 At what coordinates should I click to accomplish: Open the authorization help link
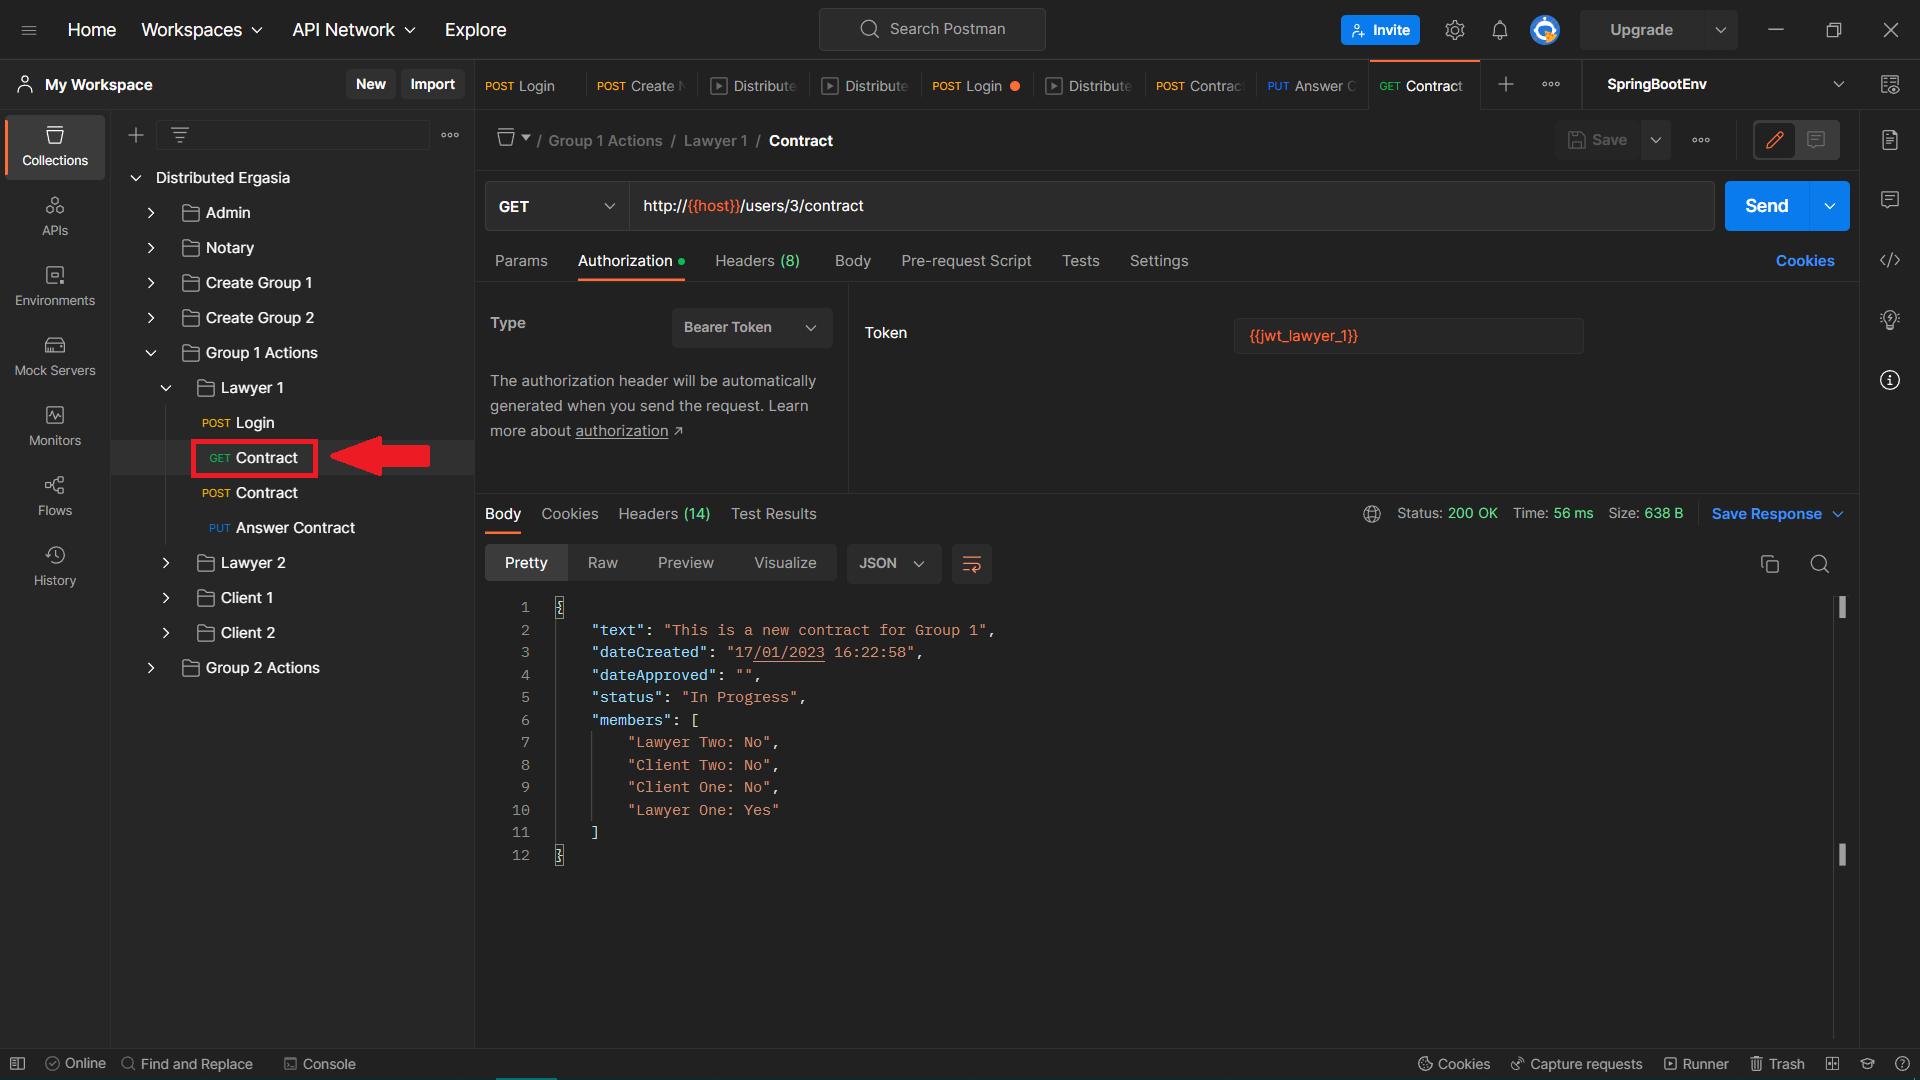(622, 431)
